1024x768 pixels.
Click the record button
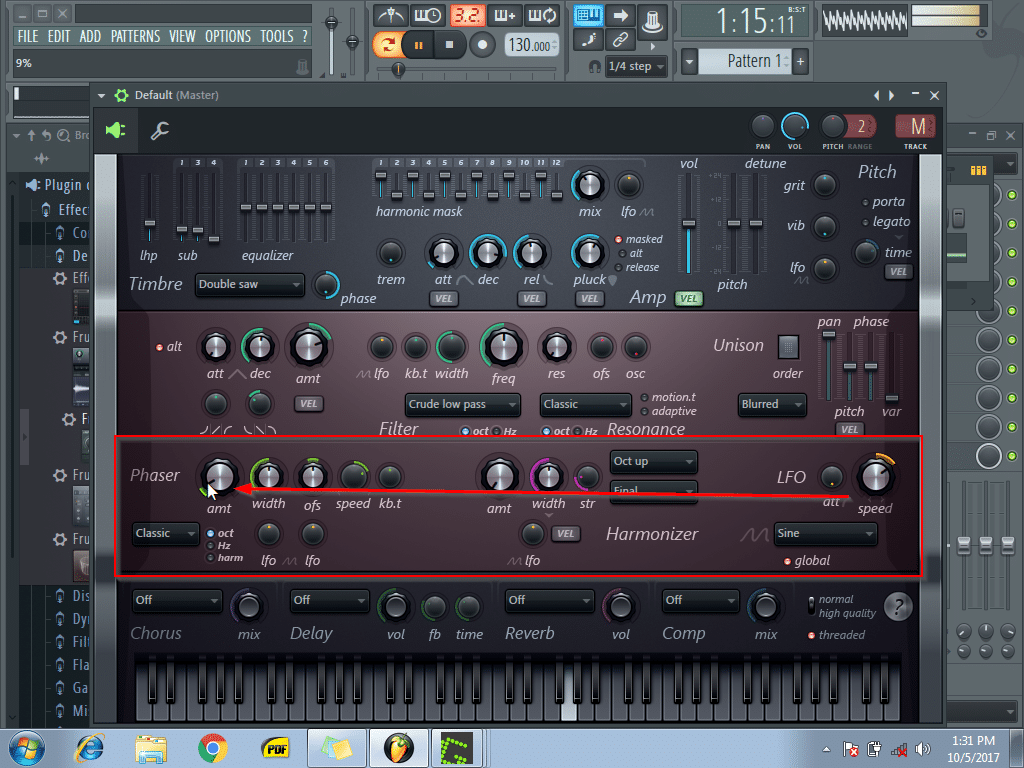pos(483,45)
